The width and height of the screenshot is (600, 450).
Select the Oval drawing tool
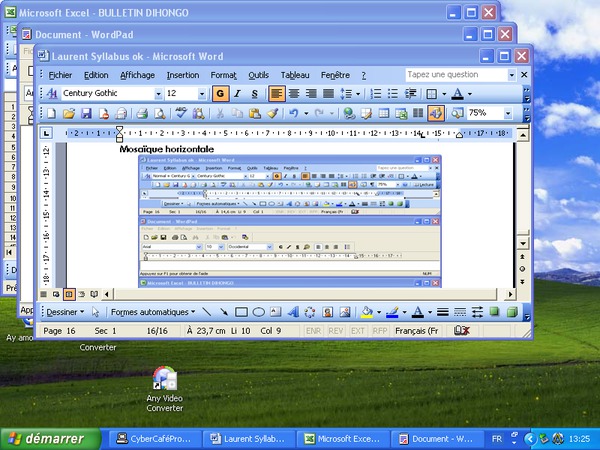pyautogui.click(x=257, y=312)
